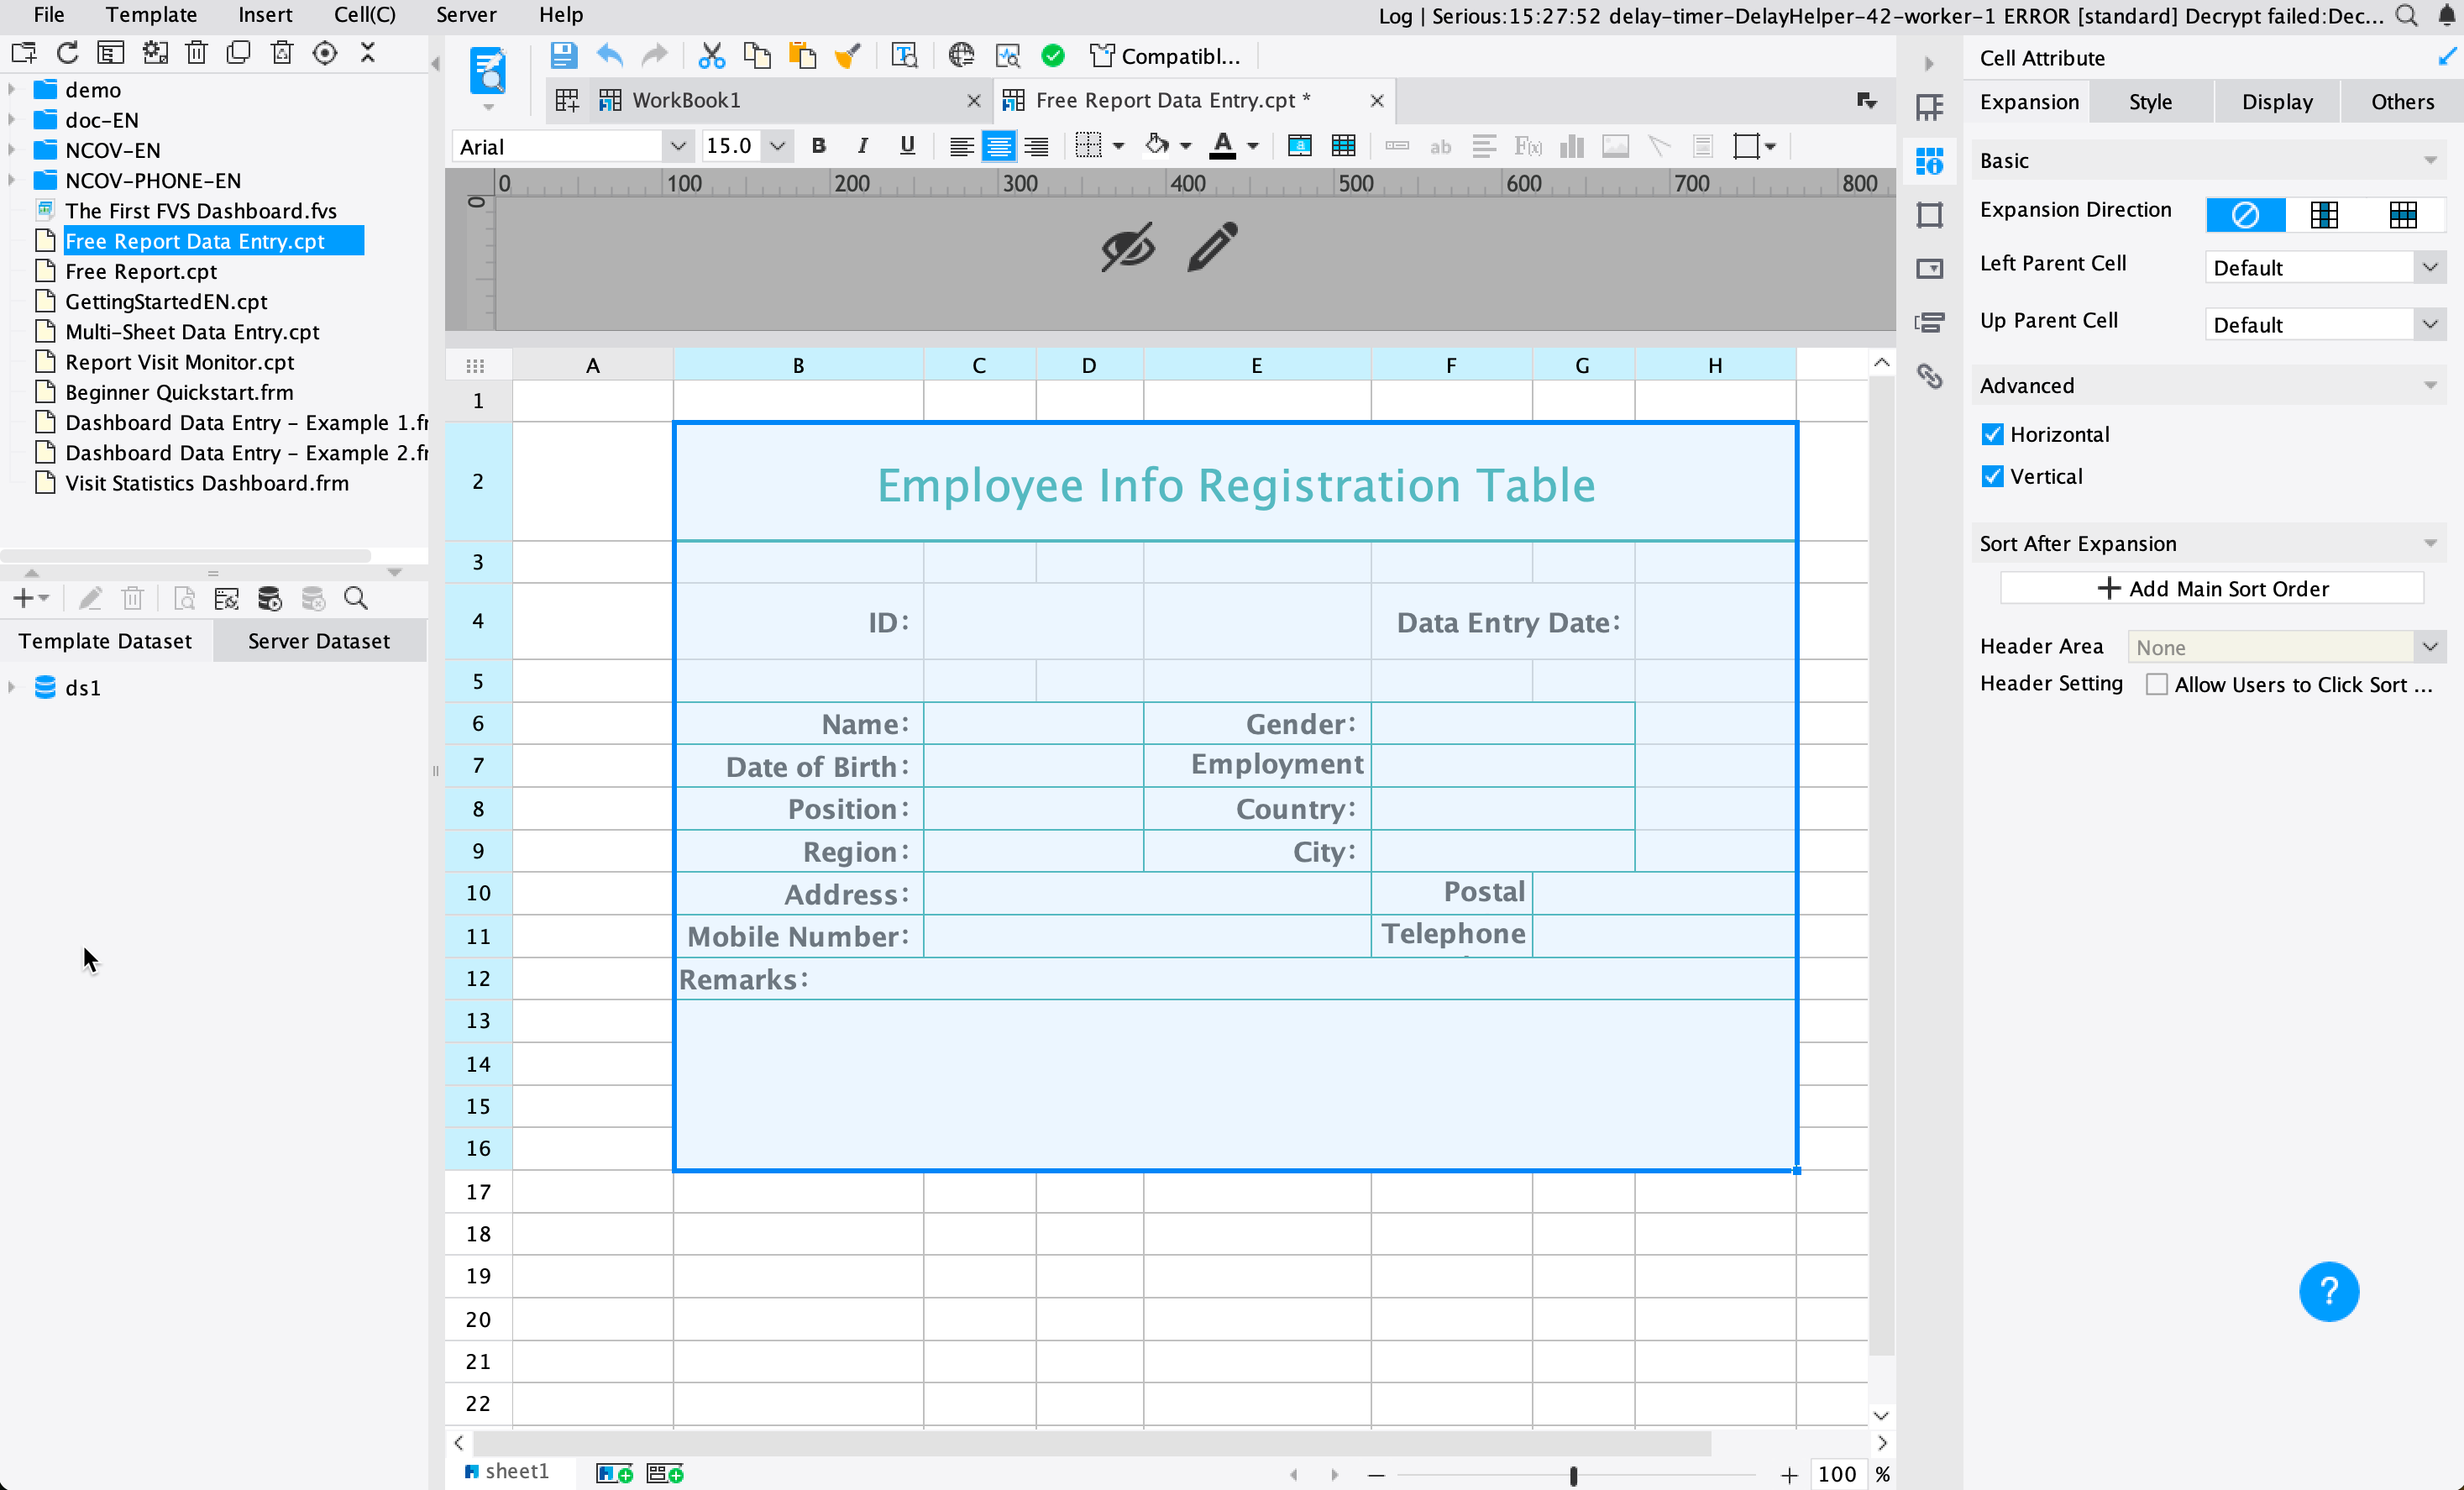2464x1490 pixels.
Task: Click the dataset search magnifier icon
Action: (356, 599)
